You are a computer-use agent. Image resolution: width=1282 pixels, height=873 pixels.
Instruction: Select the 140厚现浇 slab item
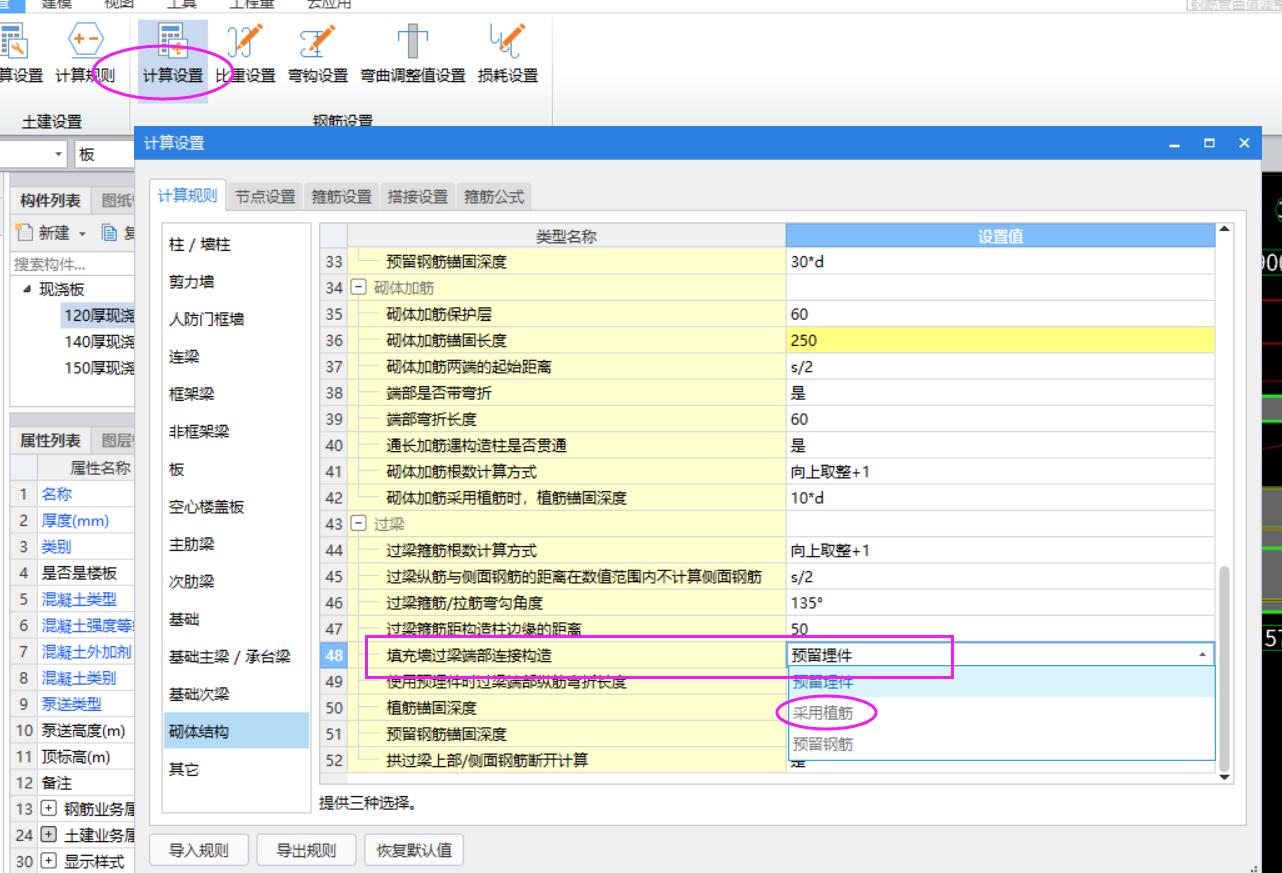click(x=99, y=341)
